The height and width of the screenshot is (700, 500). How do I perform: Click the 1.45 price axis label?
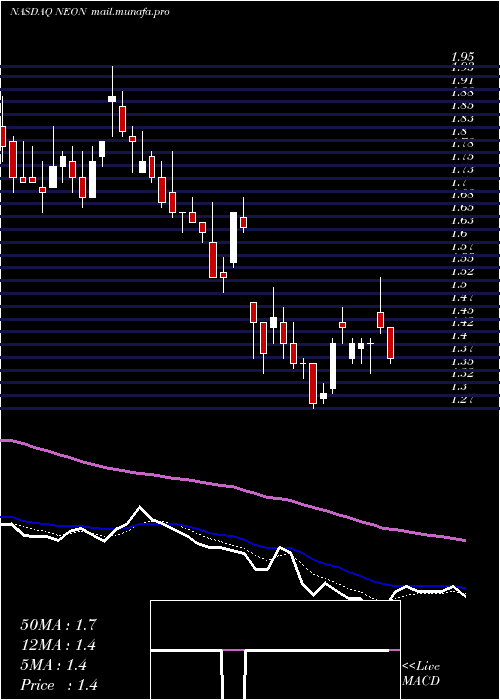click(462, 310)
